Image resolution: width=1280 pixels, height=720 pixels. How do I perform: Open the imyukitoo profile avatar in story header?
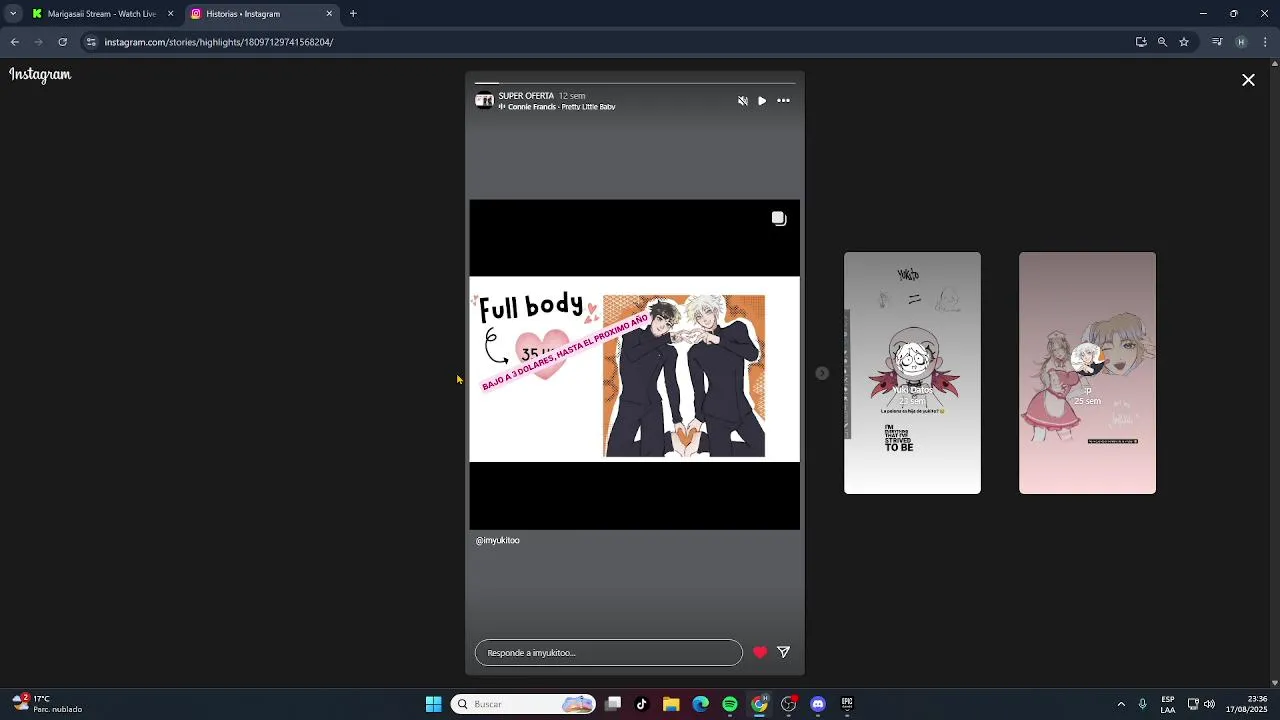[484, 101]
